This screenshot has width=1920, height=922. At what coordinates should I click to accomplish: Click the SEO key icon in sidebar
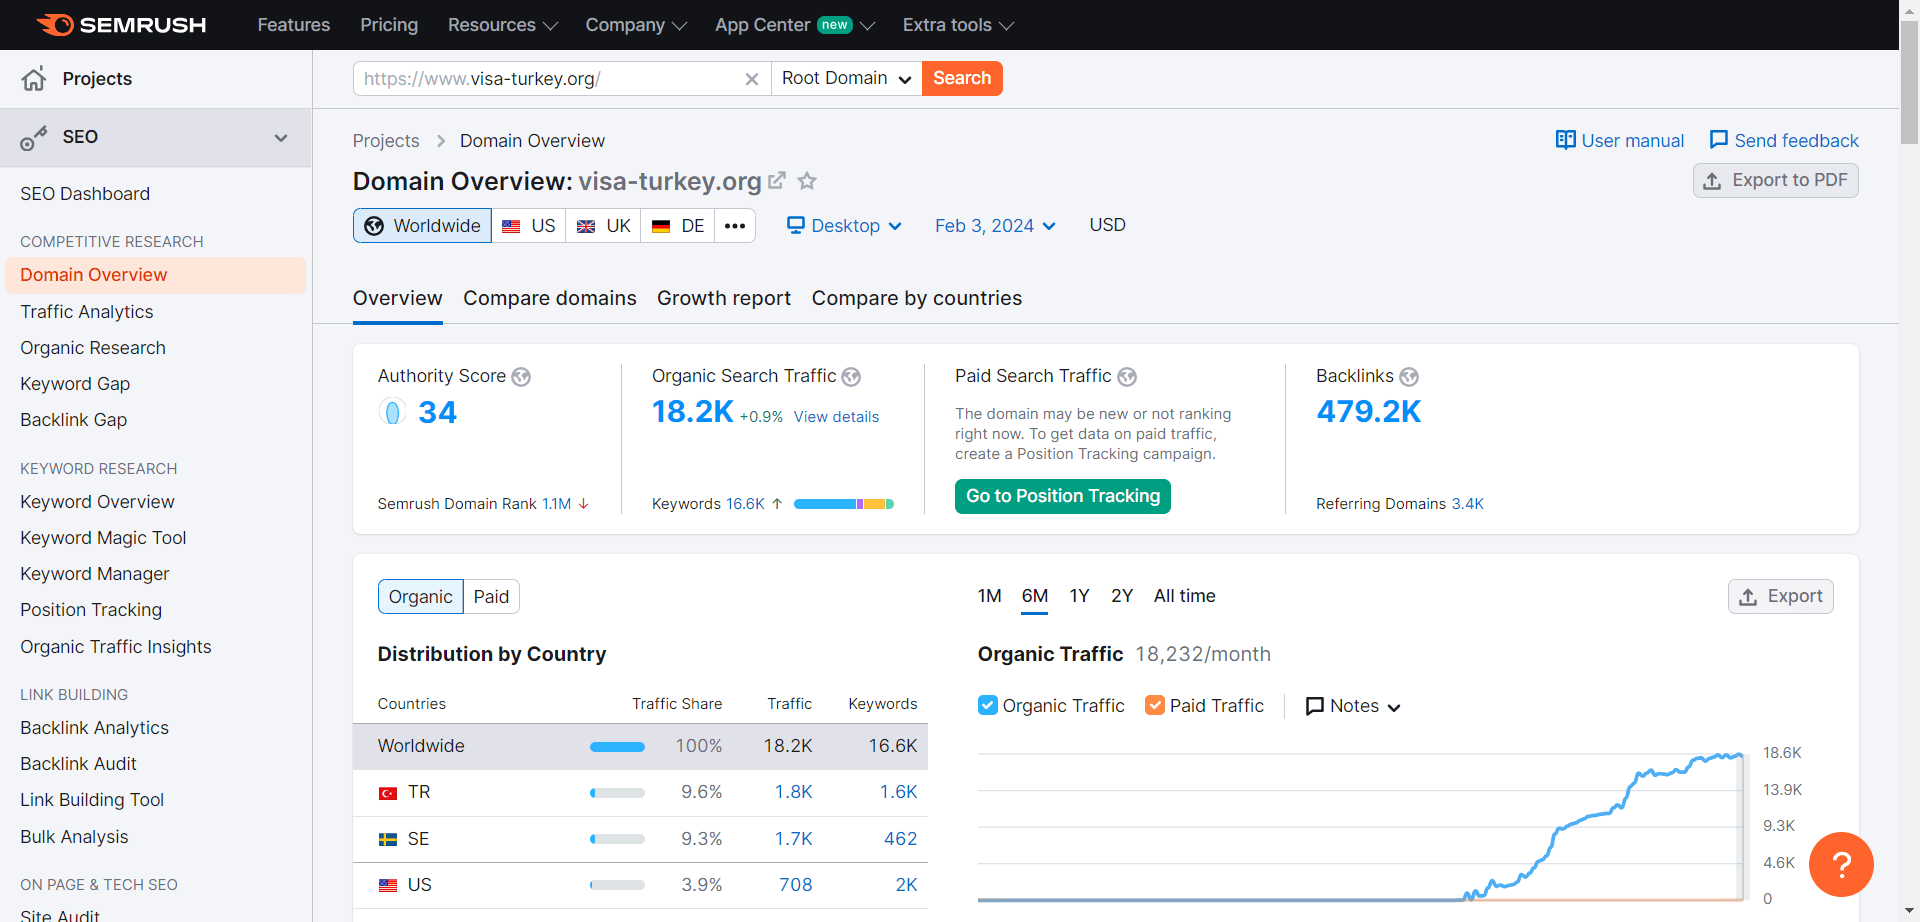[x=34, y=138]
